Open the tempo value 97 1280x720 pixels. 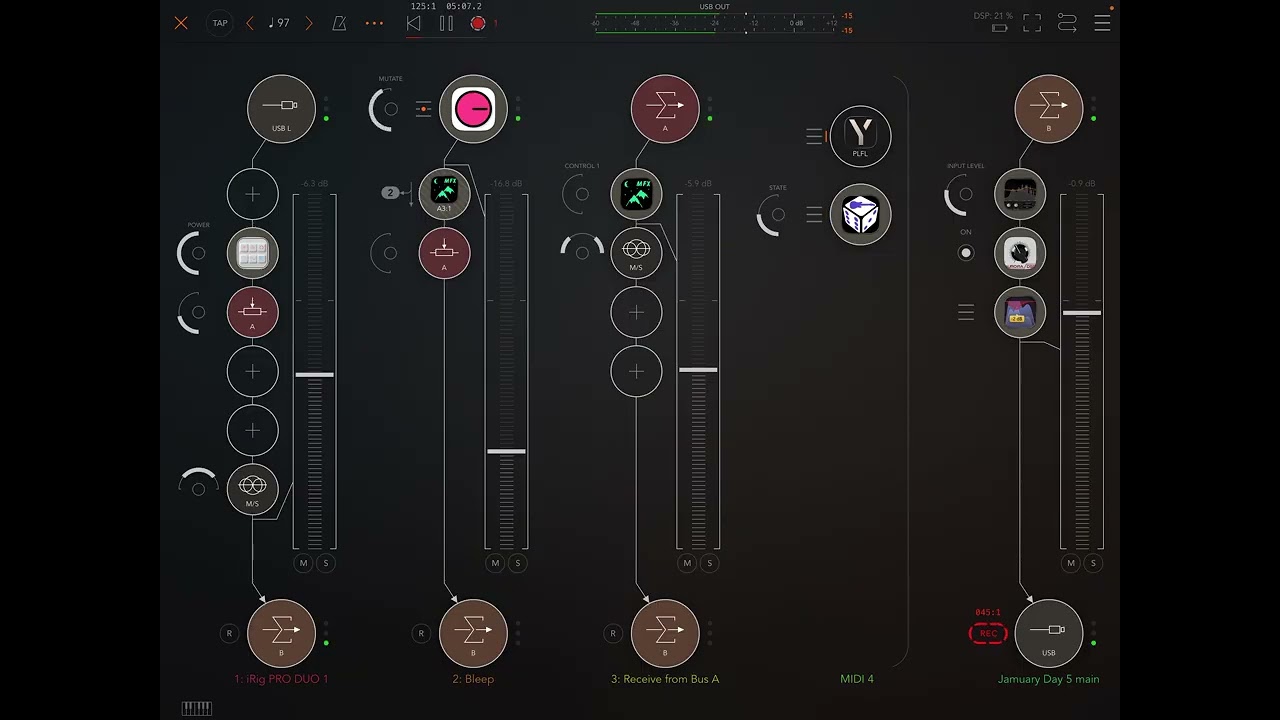pos(279,23)
